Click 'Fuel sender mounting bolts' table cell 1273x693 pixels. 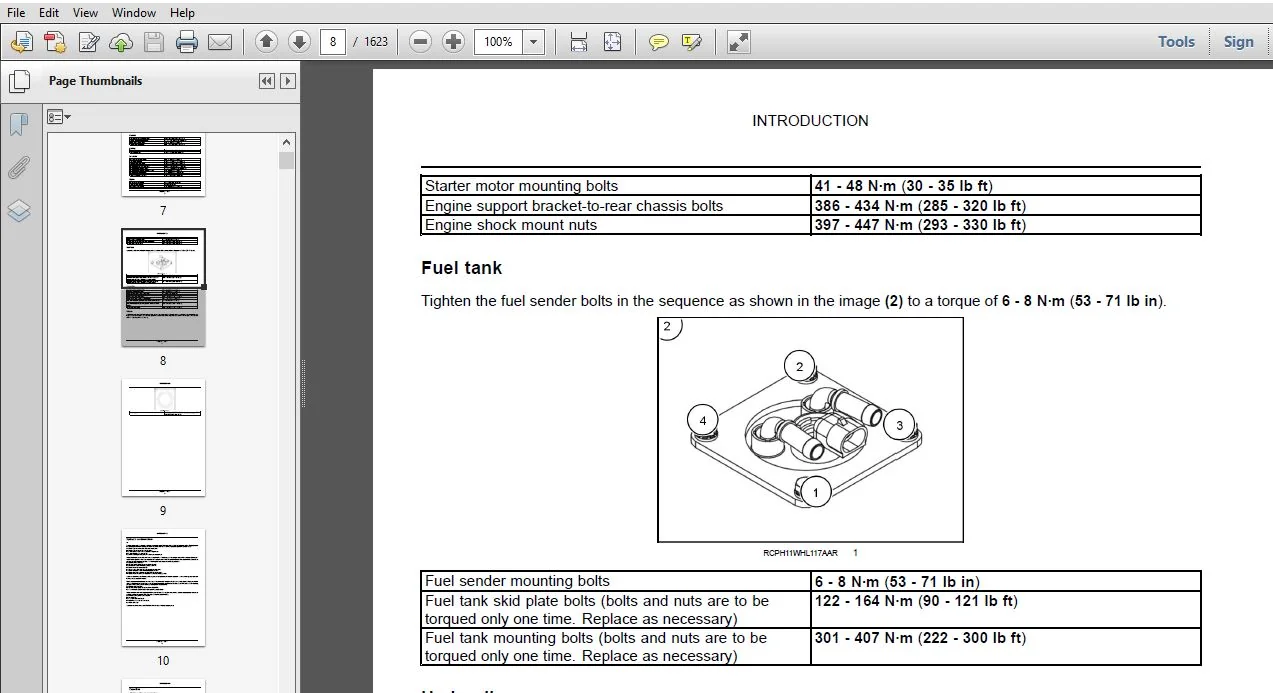(616, 581)
